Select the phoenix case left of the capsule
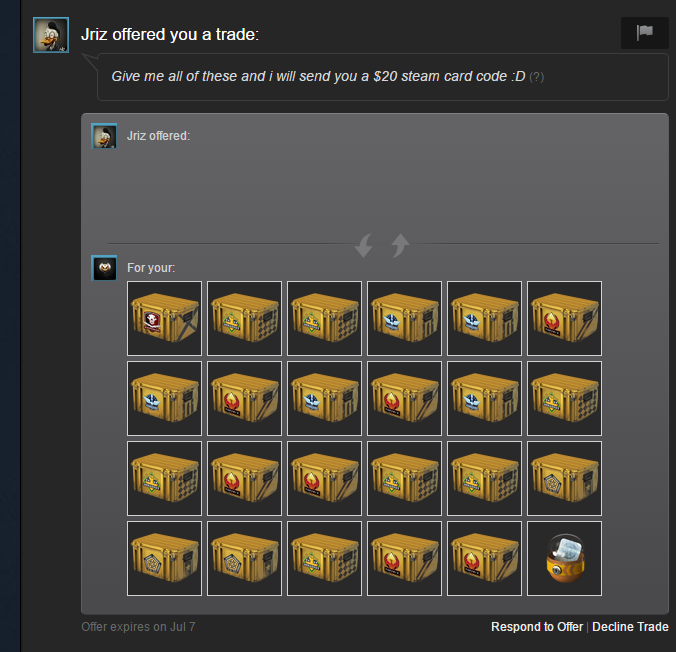The height and width of the screenshot is (652, 676). 485,558
